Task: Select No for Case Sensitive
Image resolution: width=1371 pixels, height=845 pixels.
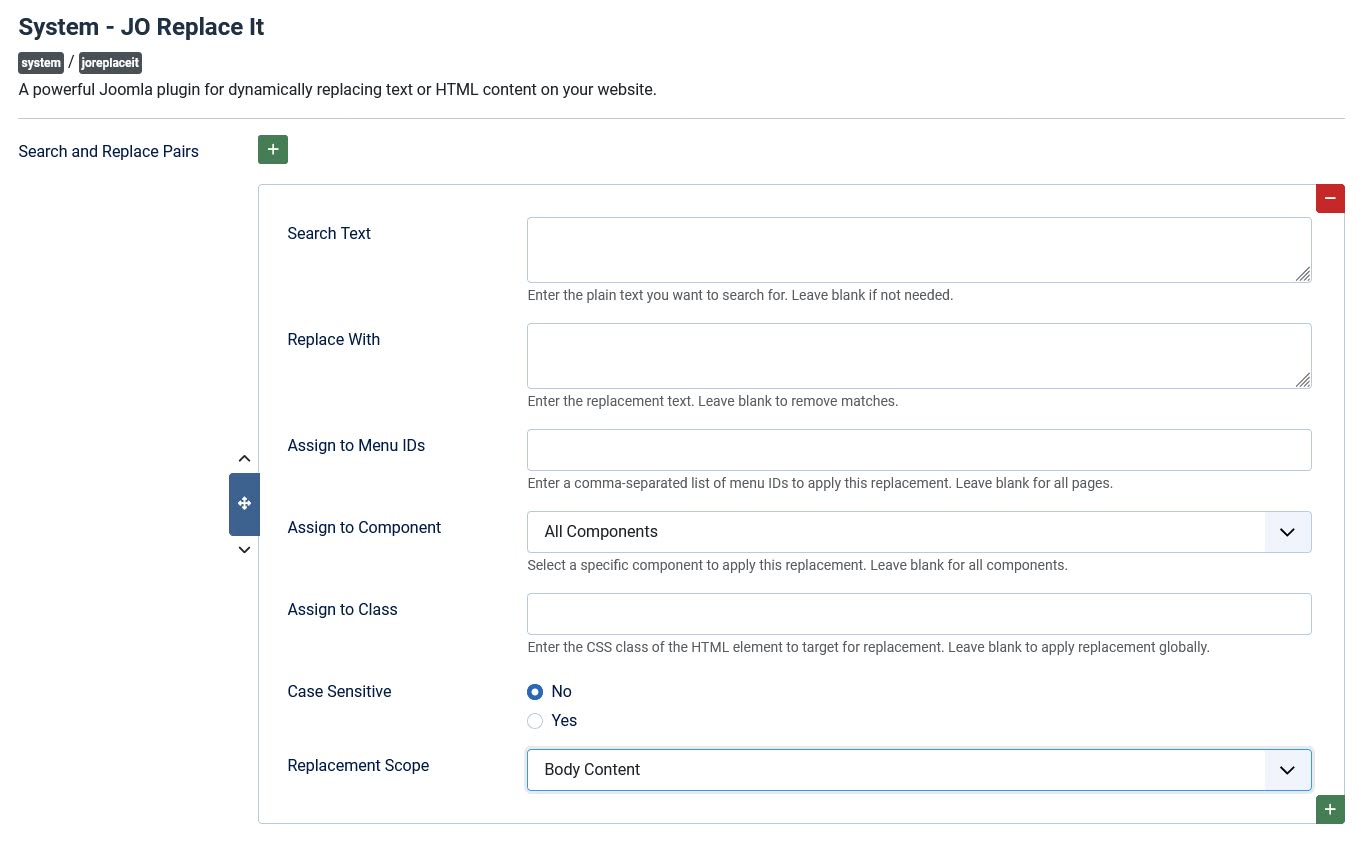Action: [x=536, y=692]
